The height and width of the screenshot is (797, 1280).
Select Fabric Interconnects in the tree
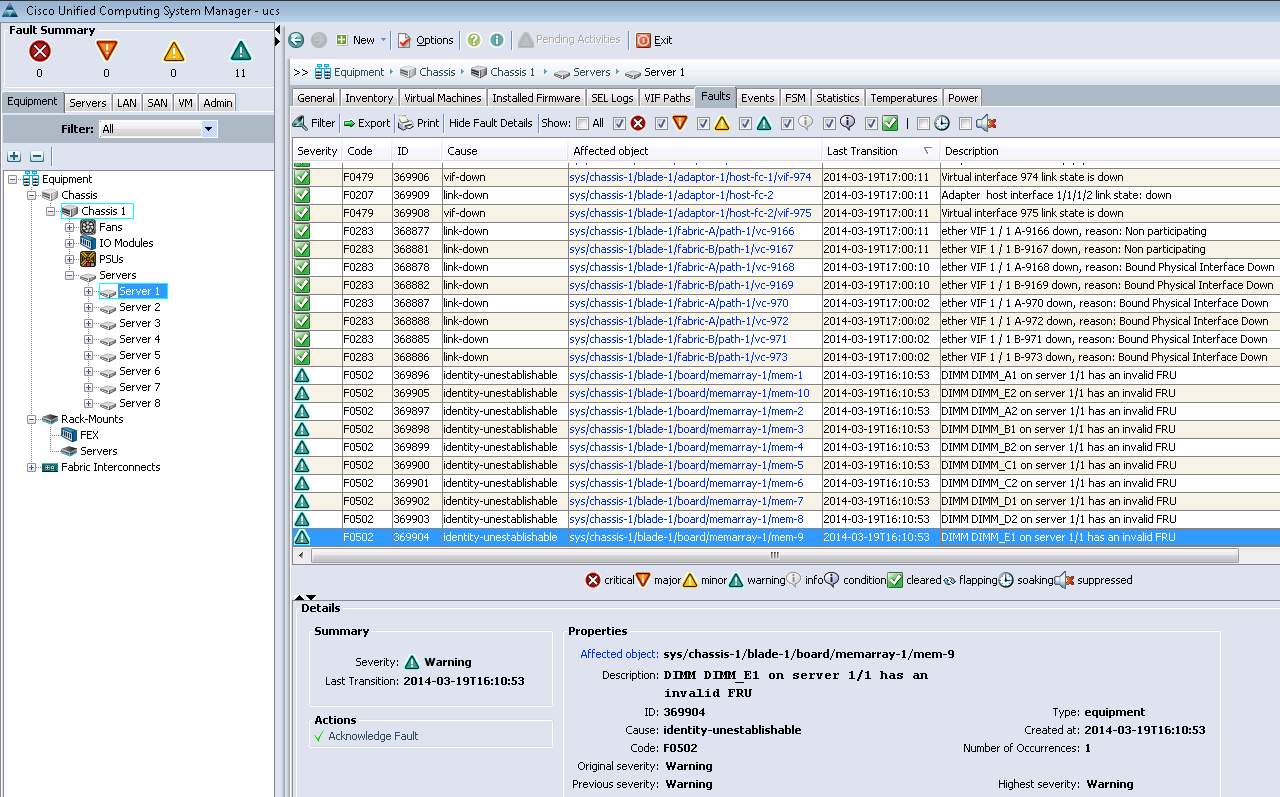[110, 467]
